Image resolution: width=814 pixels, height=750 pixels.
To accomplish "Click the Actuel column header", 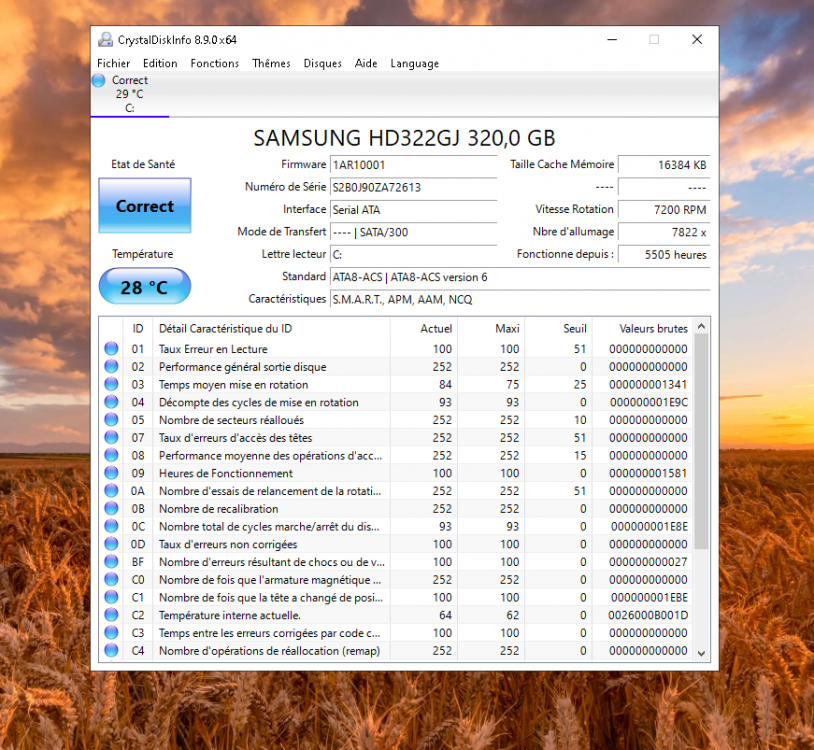I will pos(424,329).
